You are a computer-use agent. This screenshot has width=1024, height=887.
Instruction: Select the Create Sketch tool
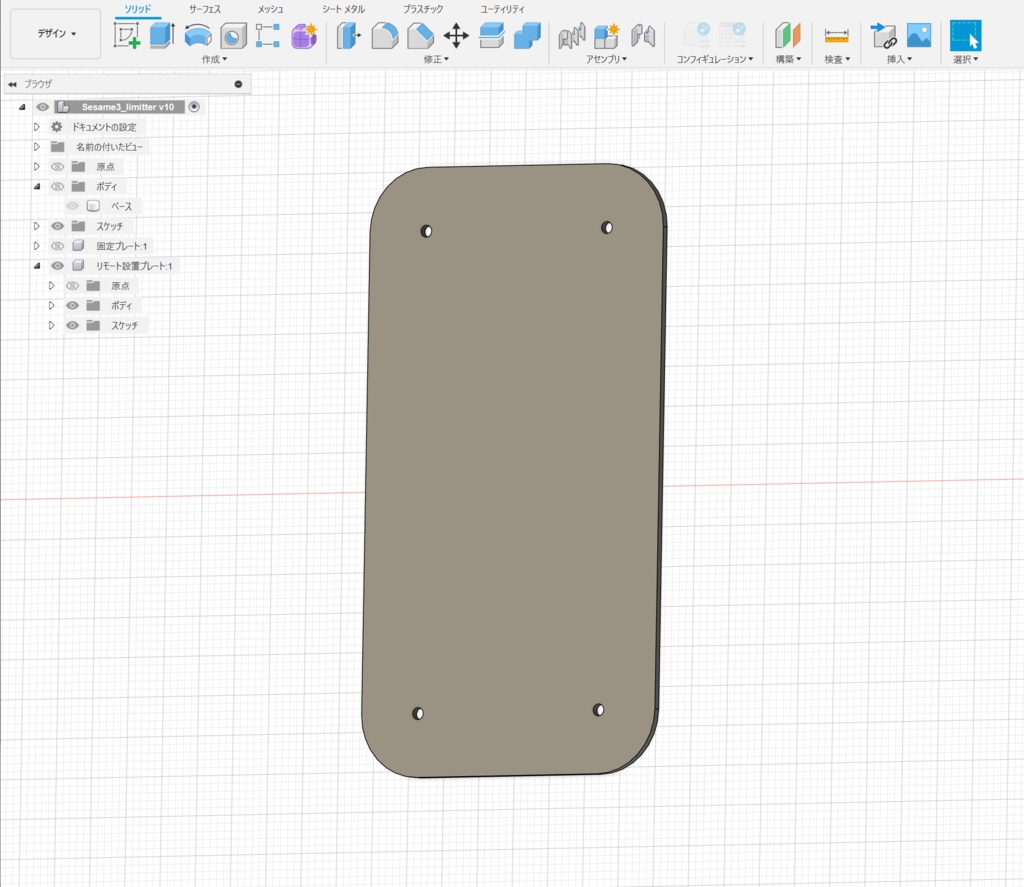point(127,36)
